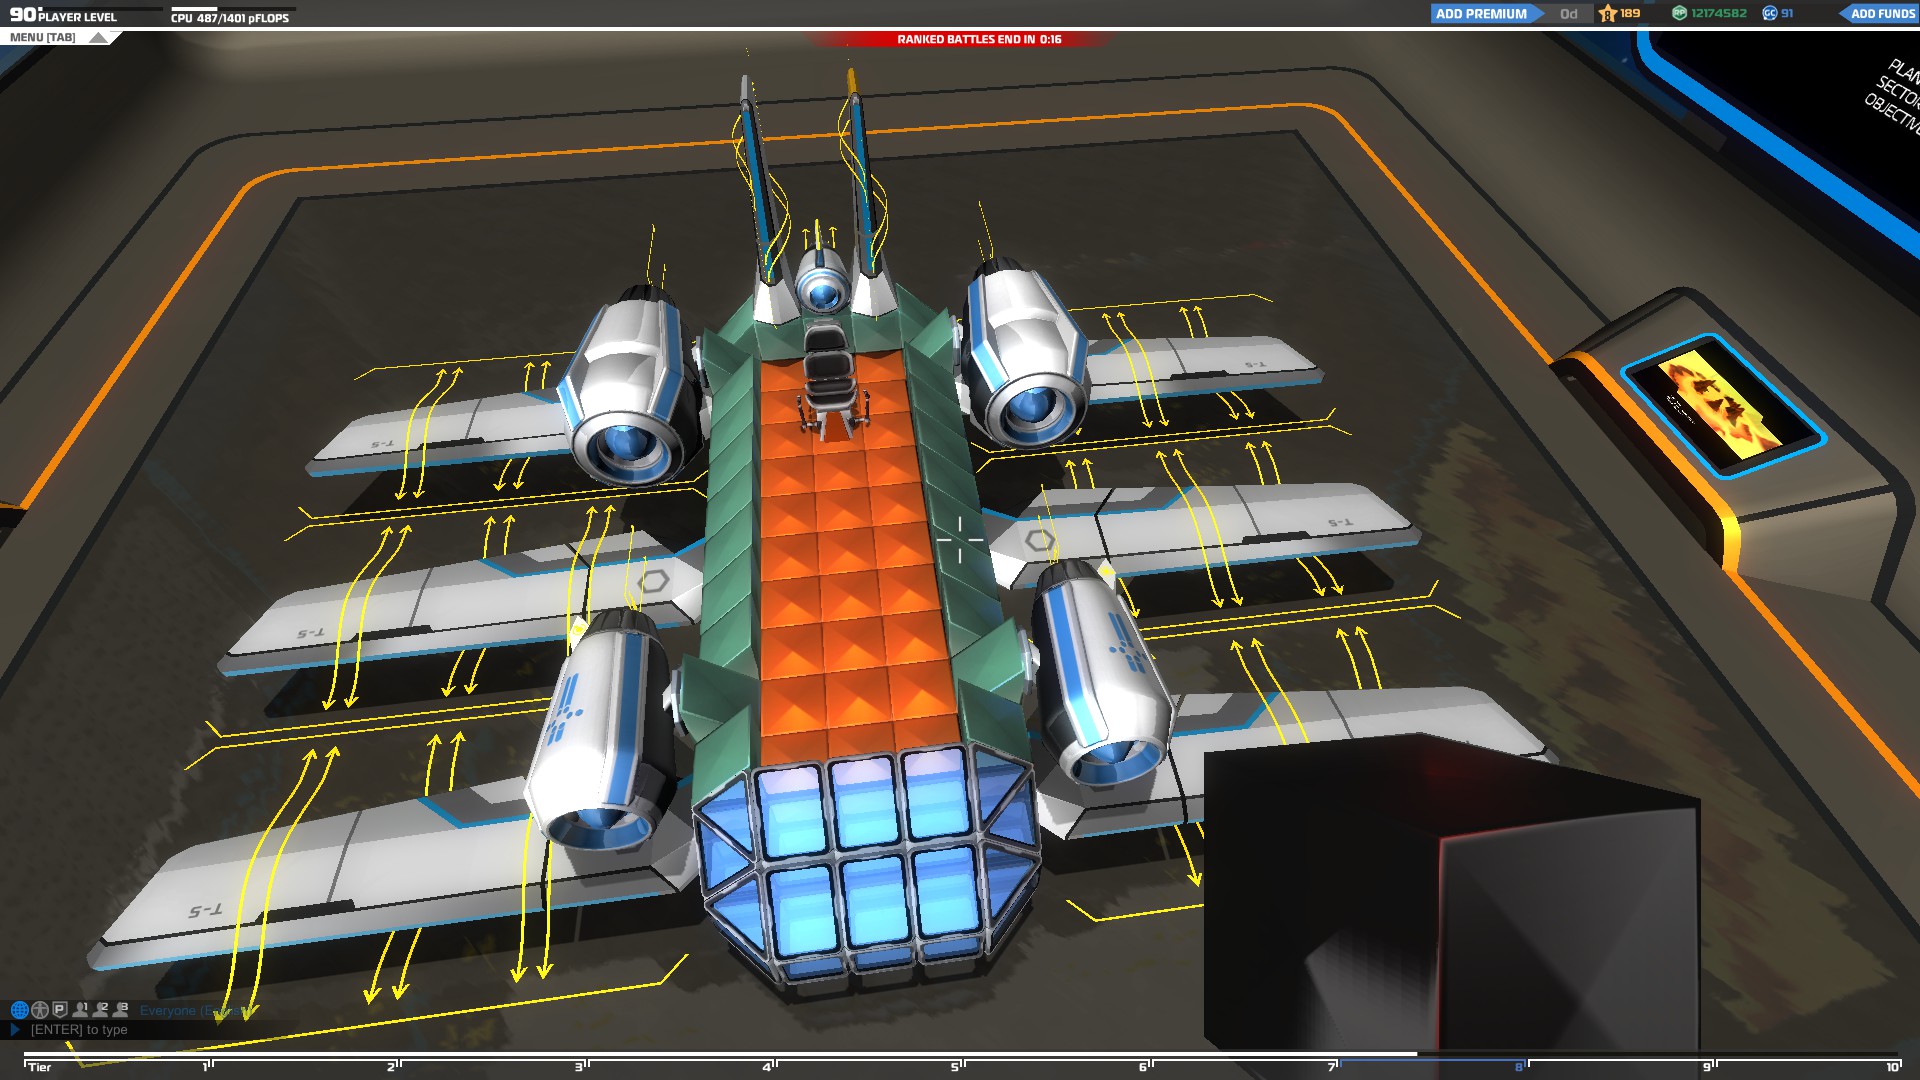Click the body-figure chat channel icon
This screenshot has width=1920, height=1080.
point(40,1010)
